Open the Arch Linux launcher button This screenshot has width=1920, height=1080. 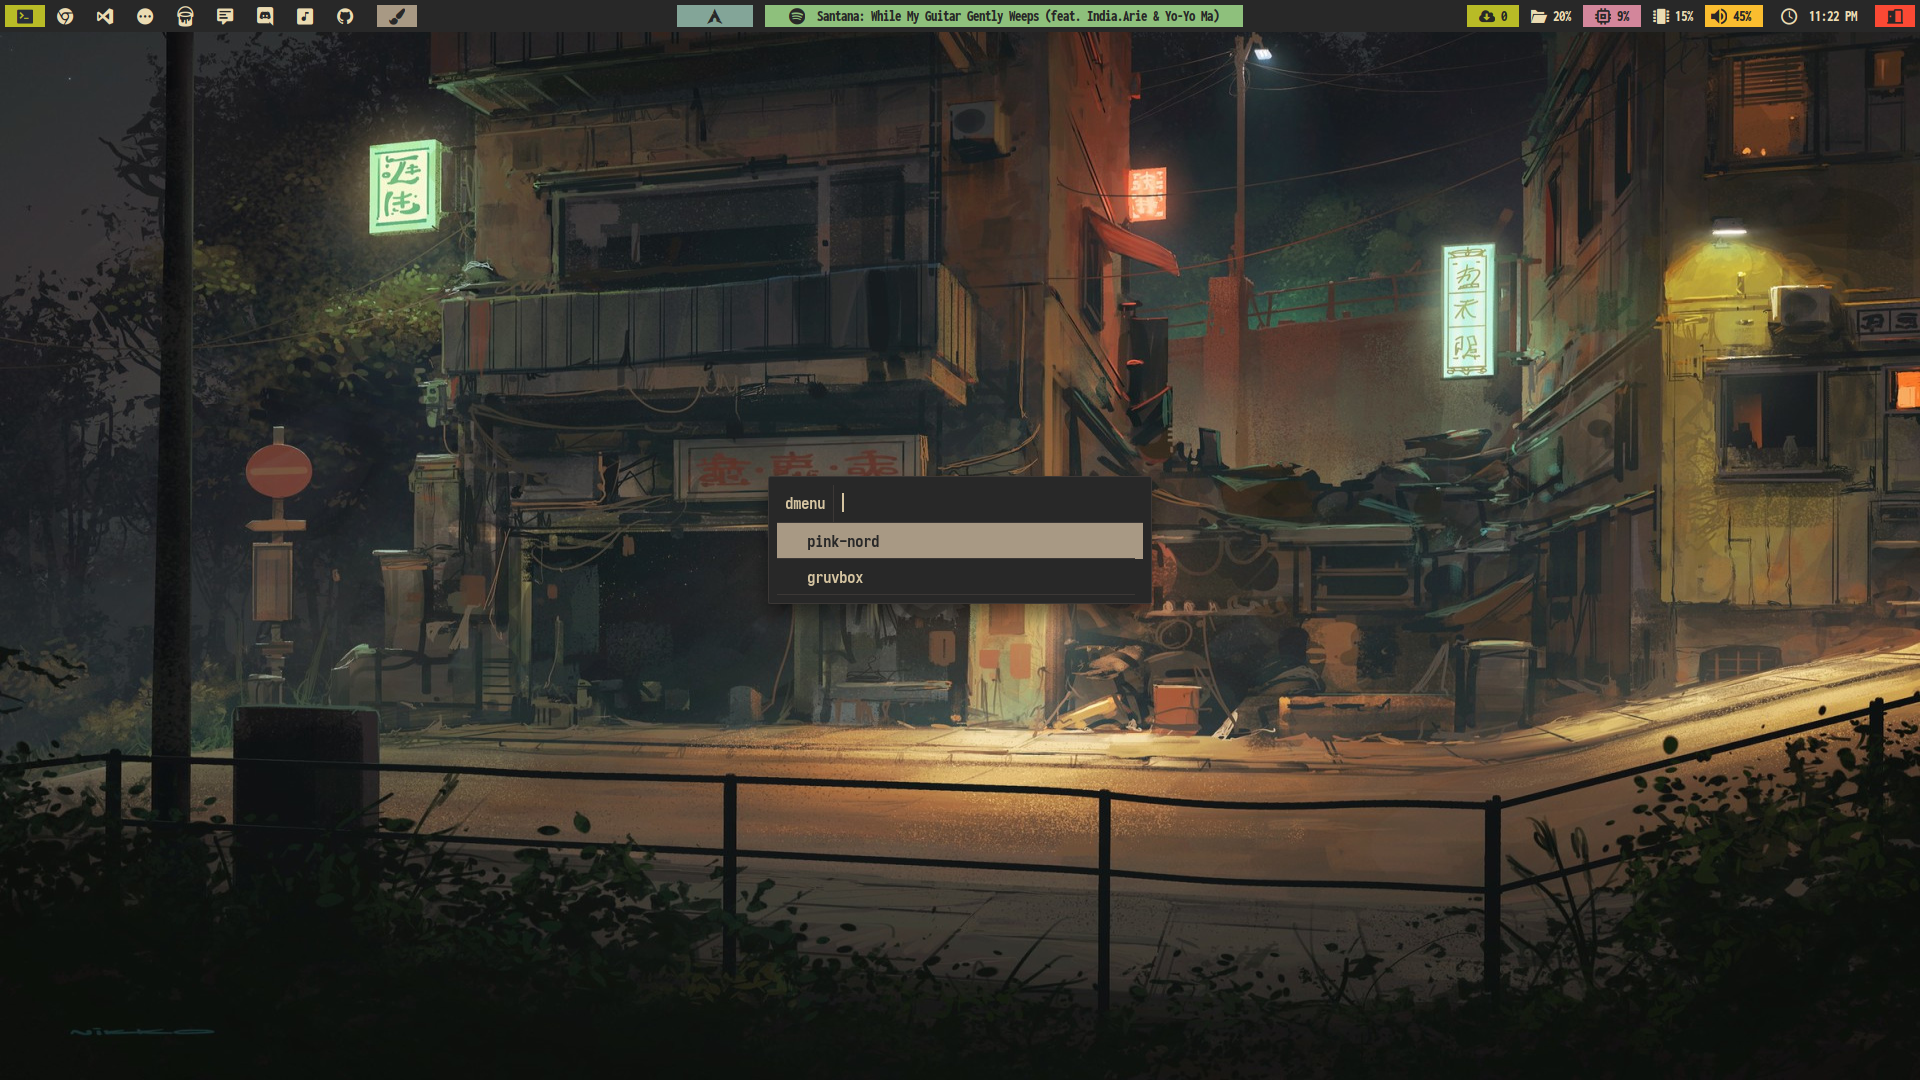tap(714, 16)
